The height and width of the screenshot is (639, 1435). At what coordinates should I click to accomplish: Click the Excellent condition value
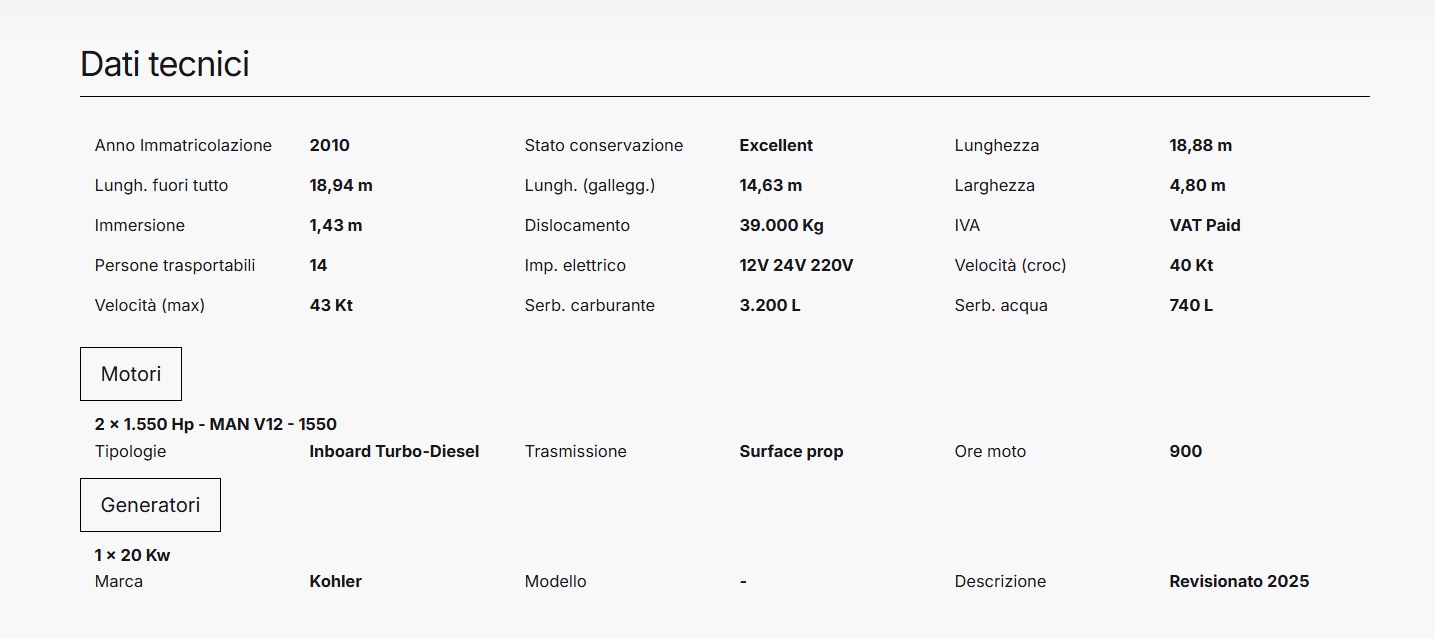776,145
